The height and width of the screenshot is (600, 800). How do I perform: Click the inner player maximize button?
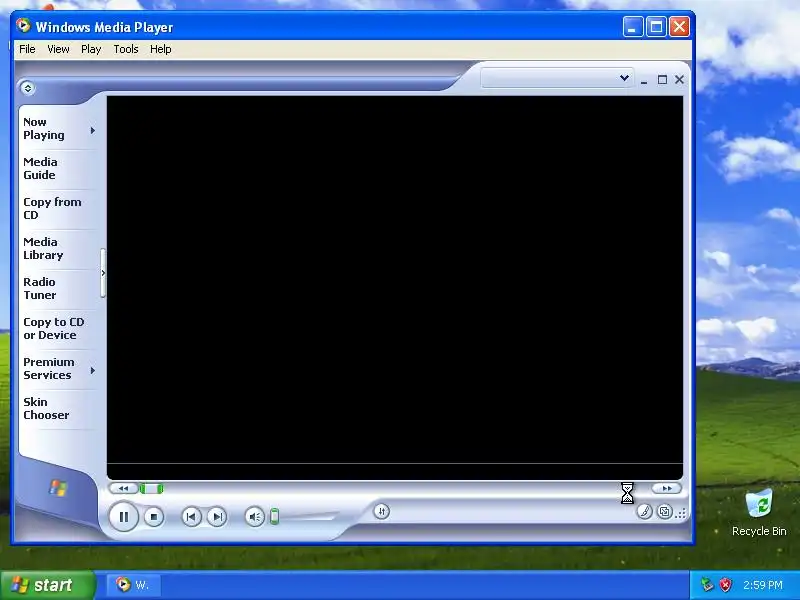(x=662, y=80)
